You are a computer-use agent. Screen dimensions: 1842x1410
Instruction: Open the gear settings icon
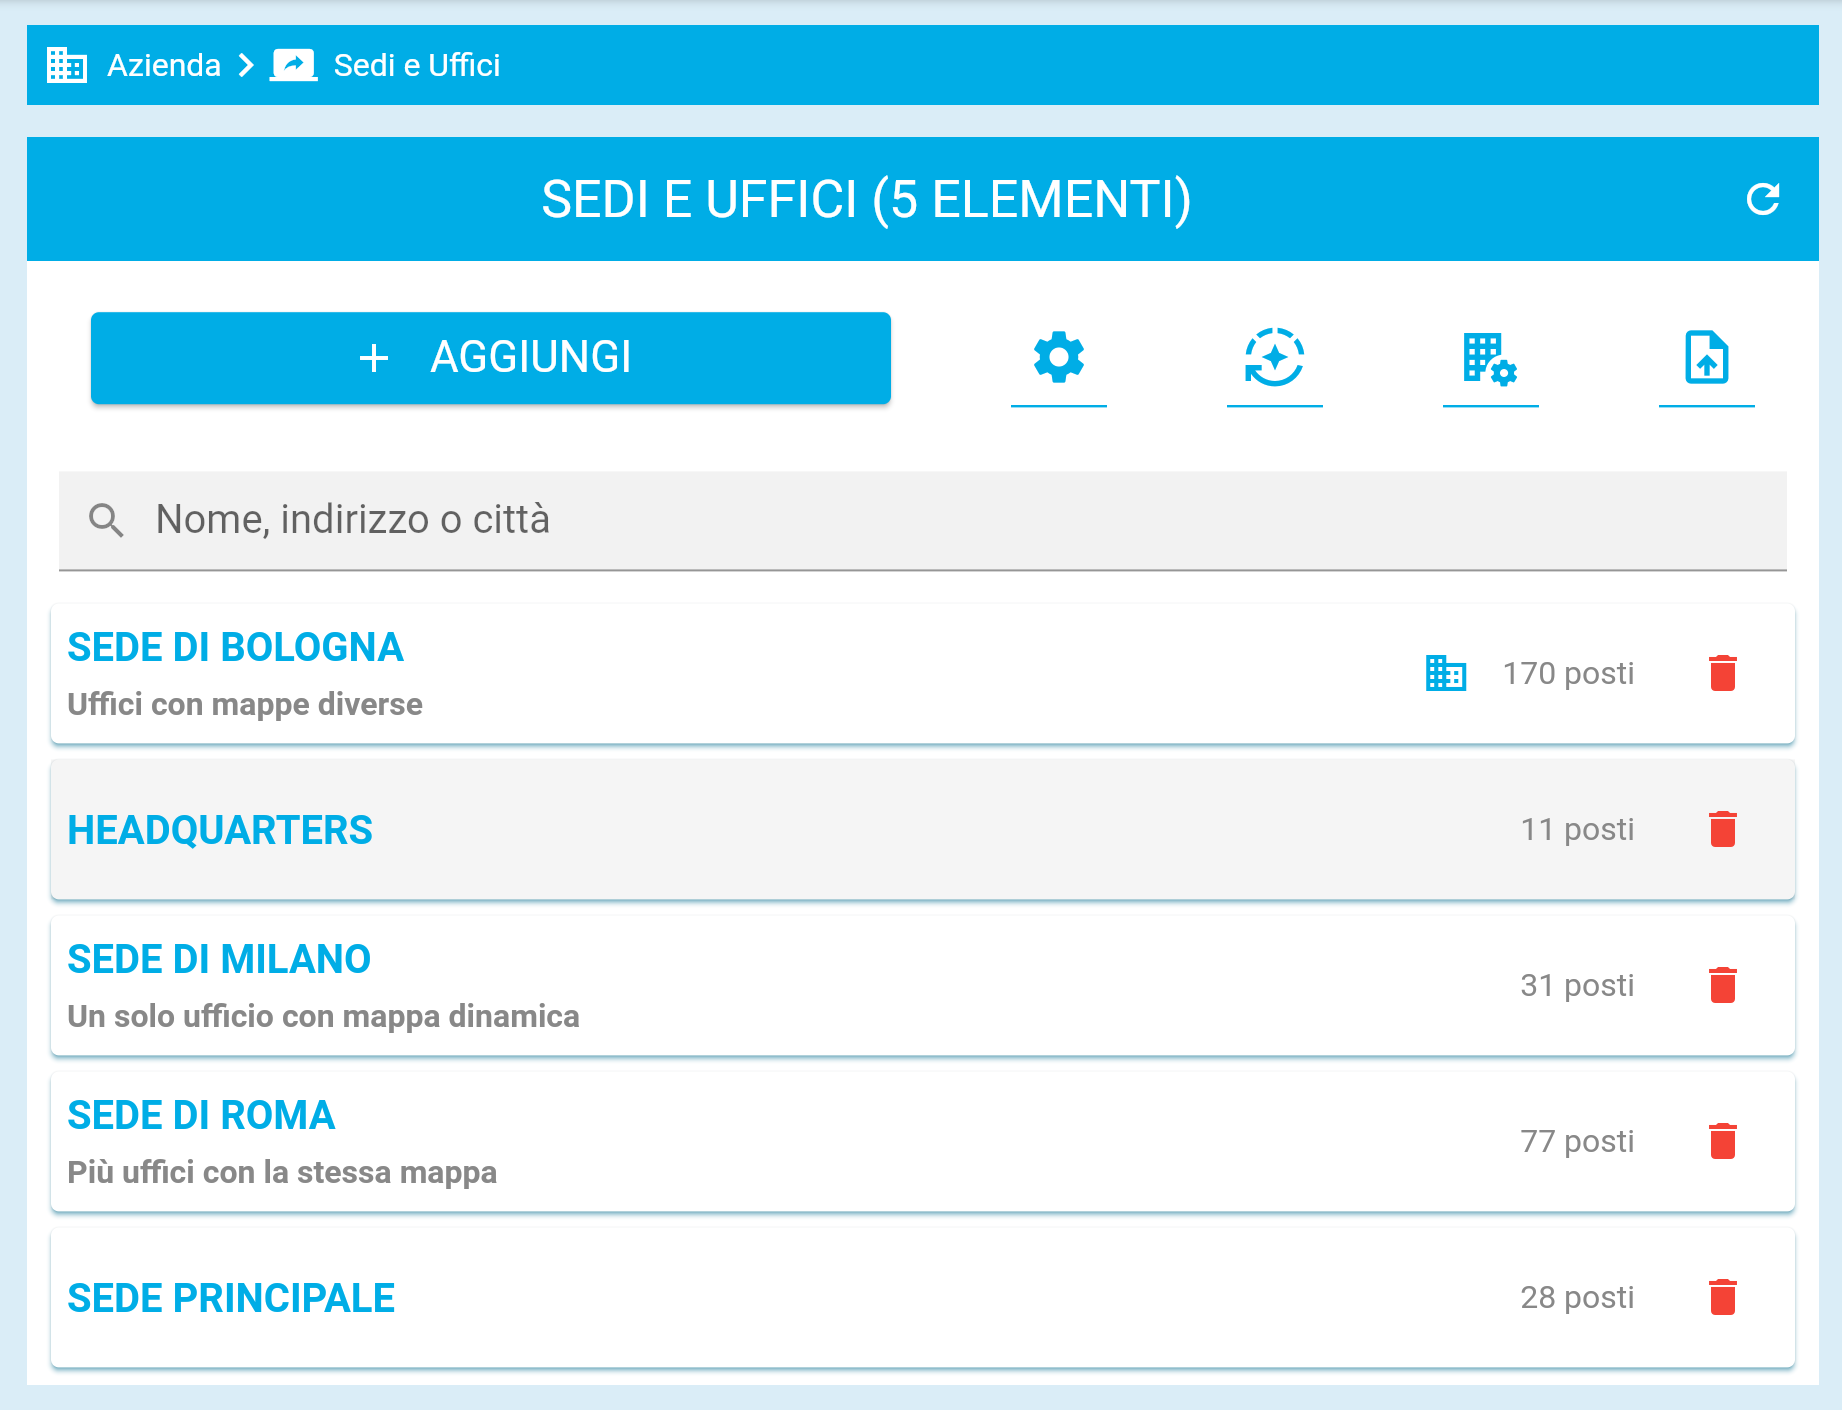click(x=1058, y=358)
